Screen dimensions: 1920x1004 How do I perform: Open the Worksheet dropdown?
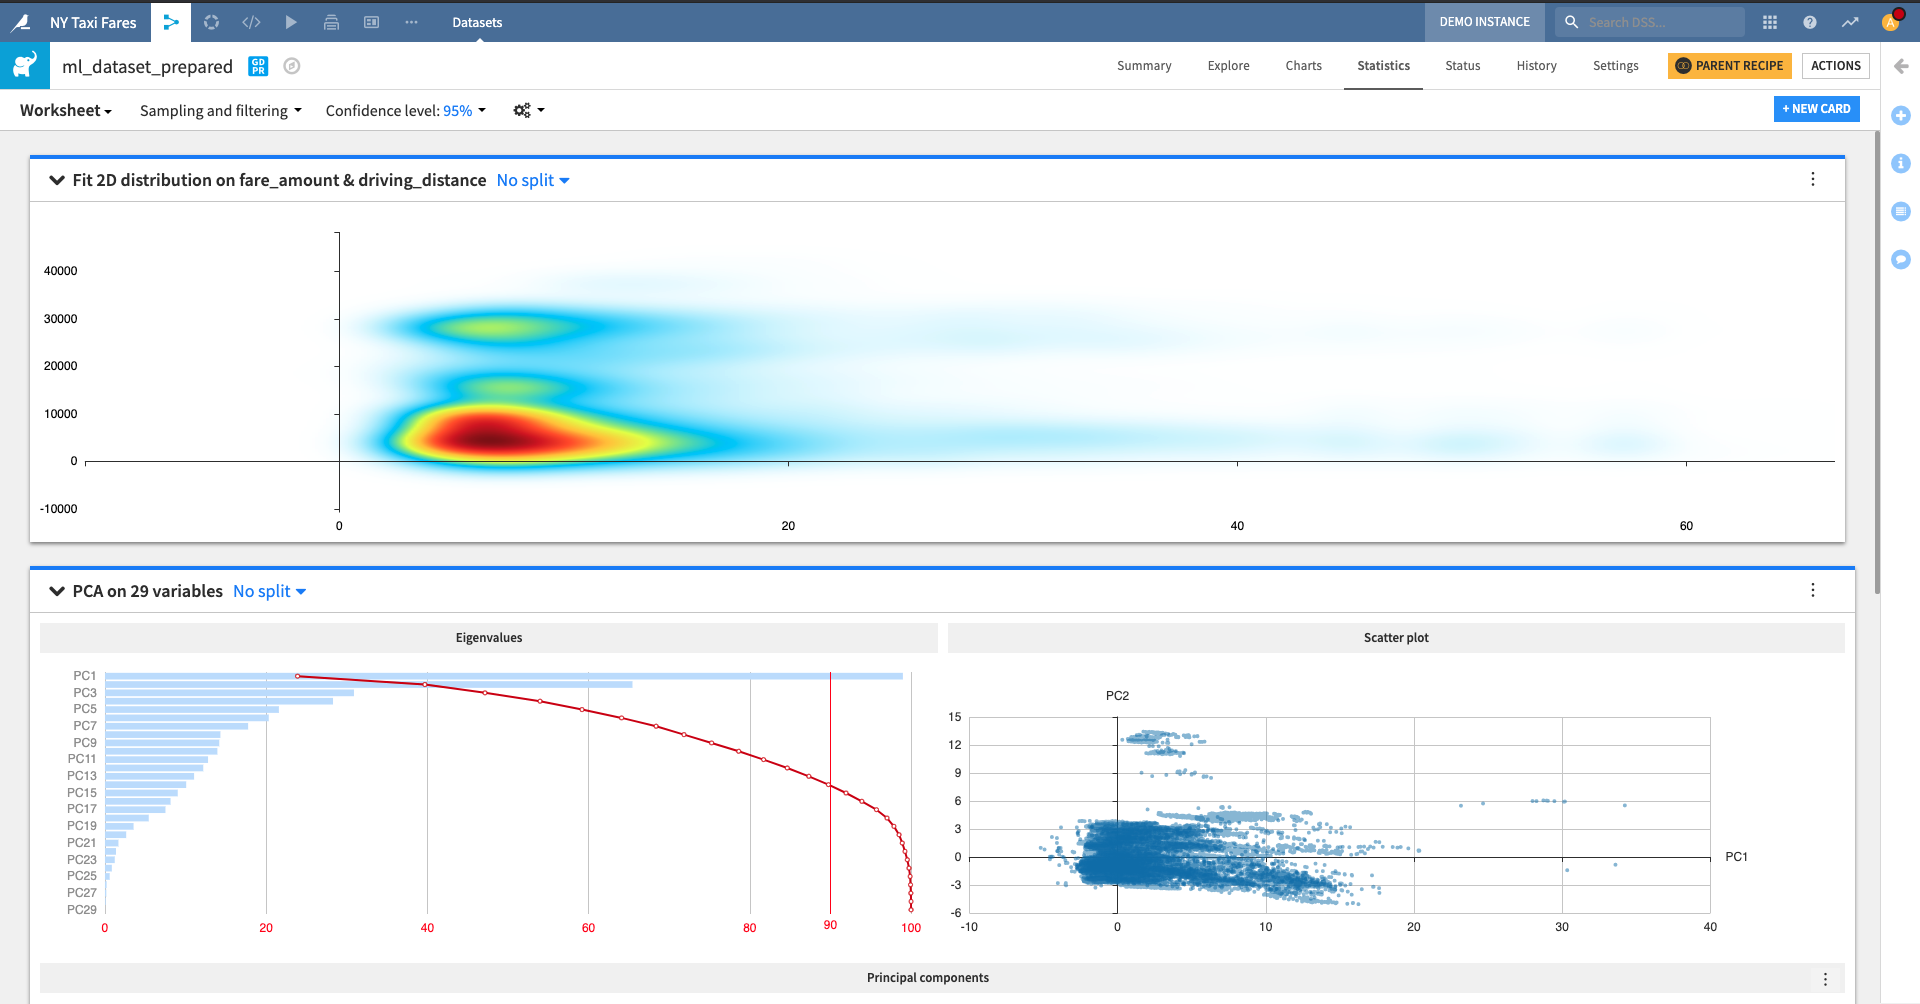tap(66, 110)
